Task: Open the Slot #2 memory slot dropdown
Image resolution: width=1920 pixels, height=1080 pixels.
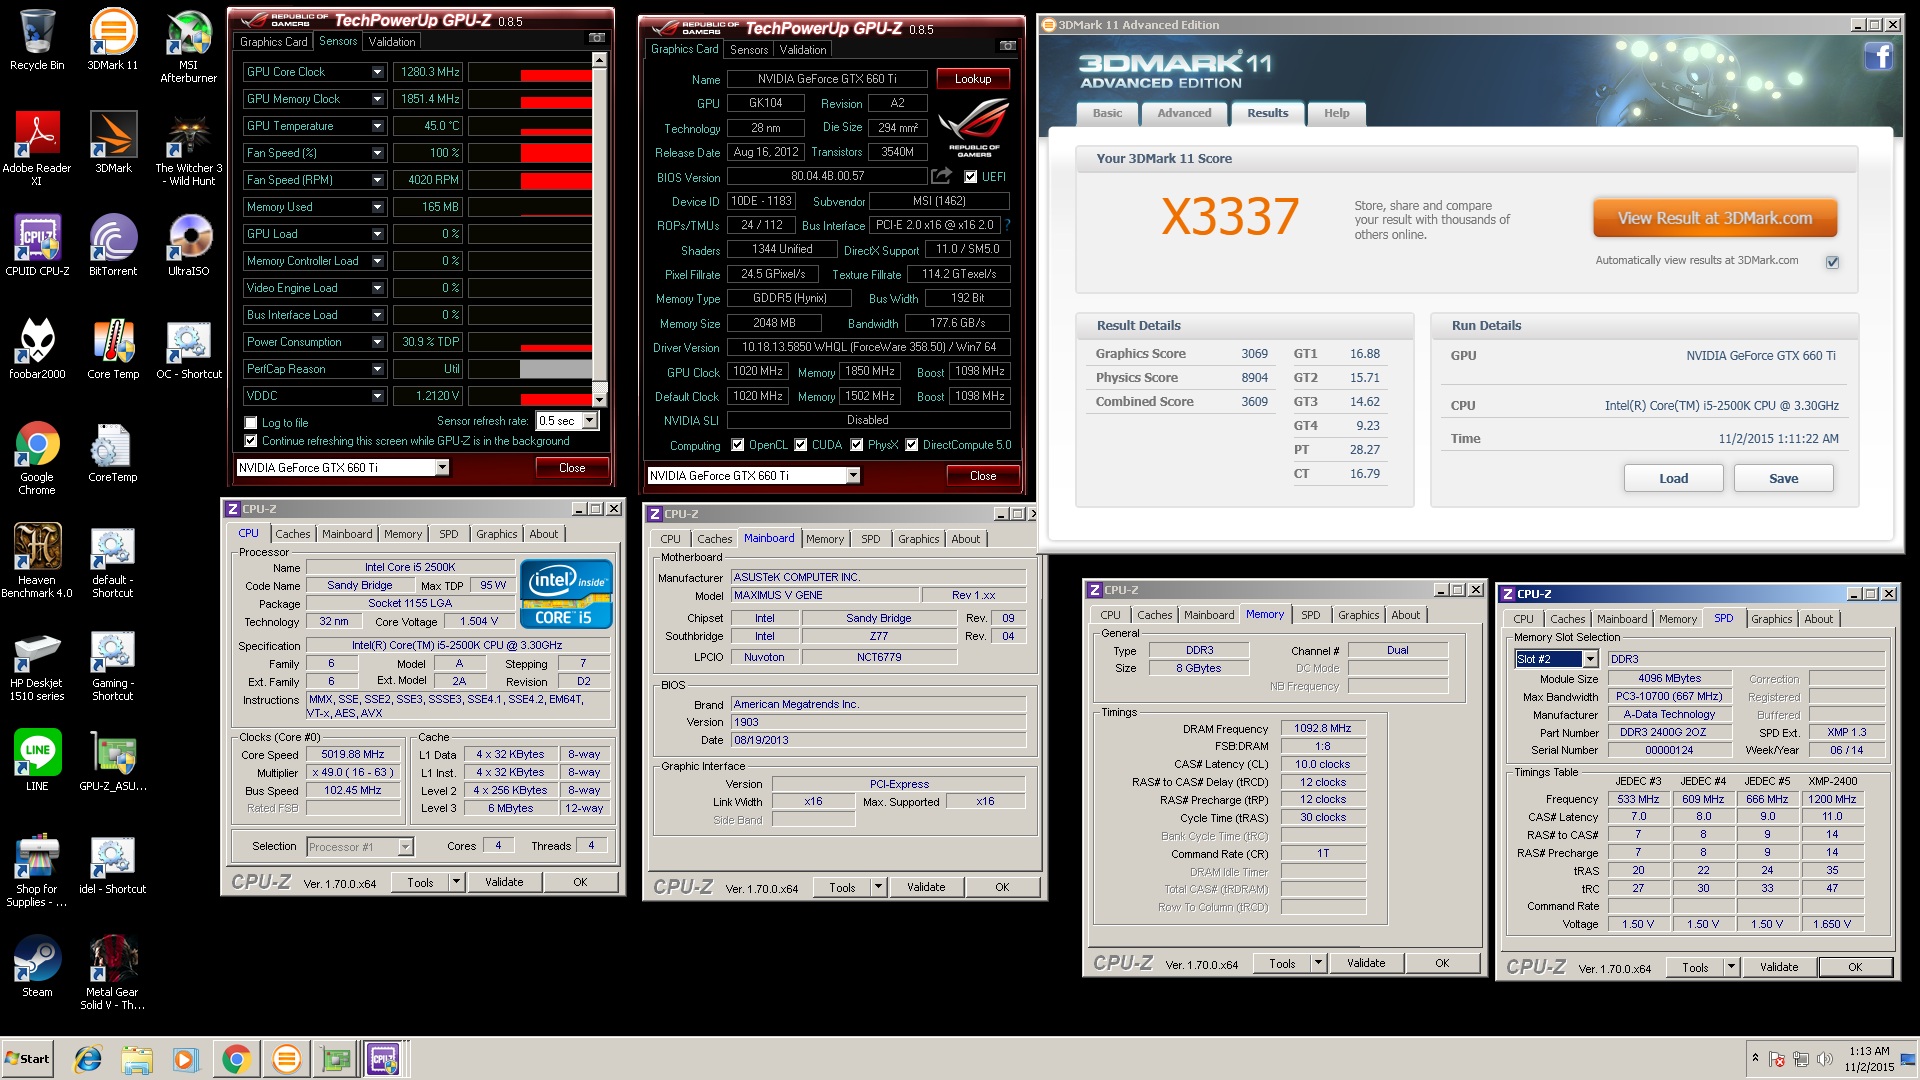Action: (1590, 659)
